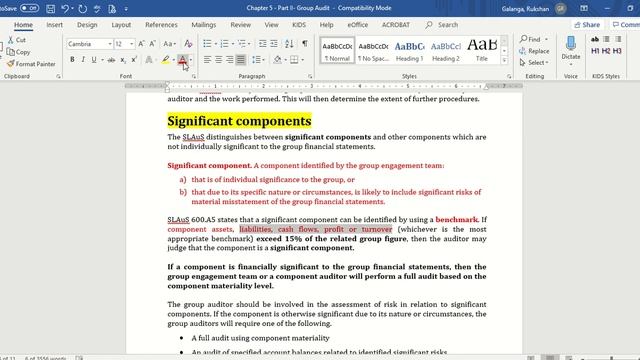Open font color dropdown arrow
640x360 pixels.
pyautogui.click(x=191, y=60)
